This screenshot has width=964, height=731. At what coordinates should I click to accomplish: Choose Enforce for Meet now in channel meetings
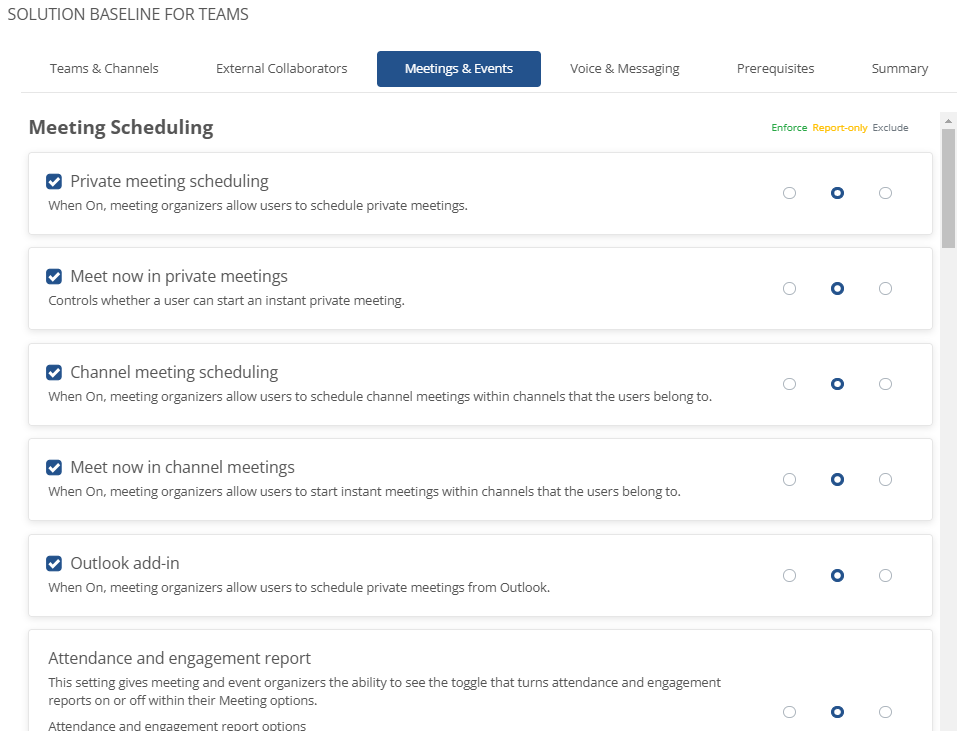789,480
